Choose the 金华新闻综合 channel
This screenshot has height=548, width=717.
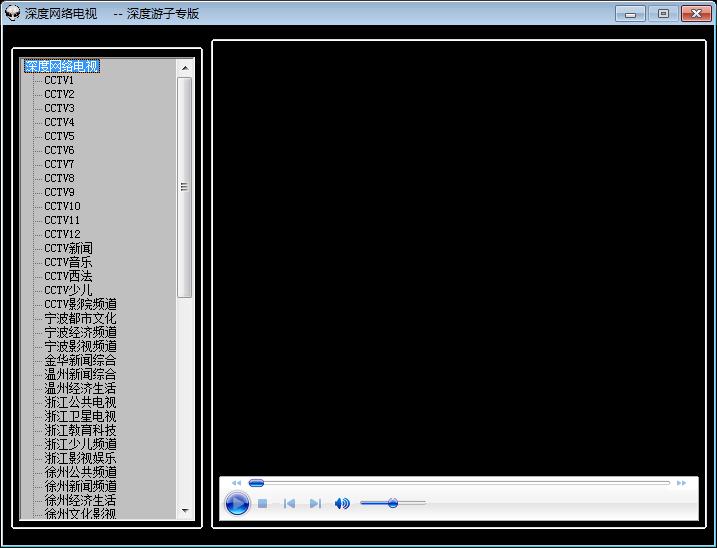tap(80, 360)
